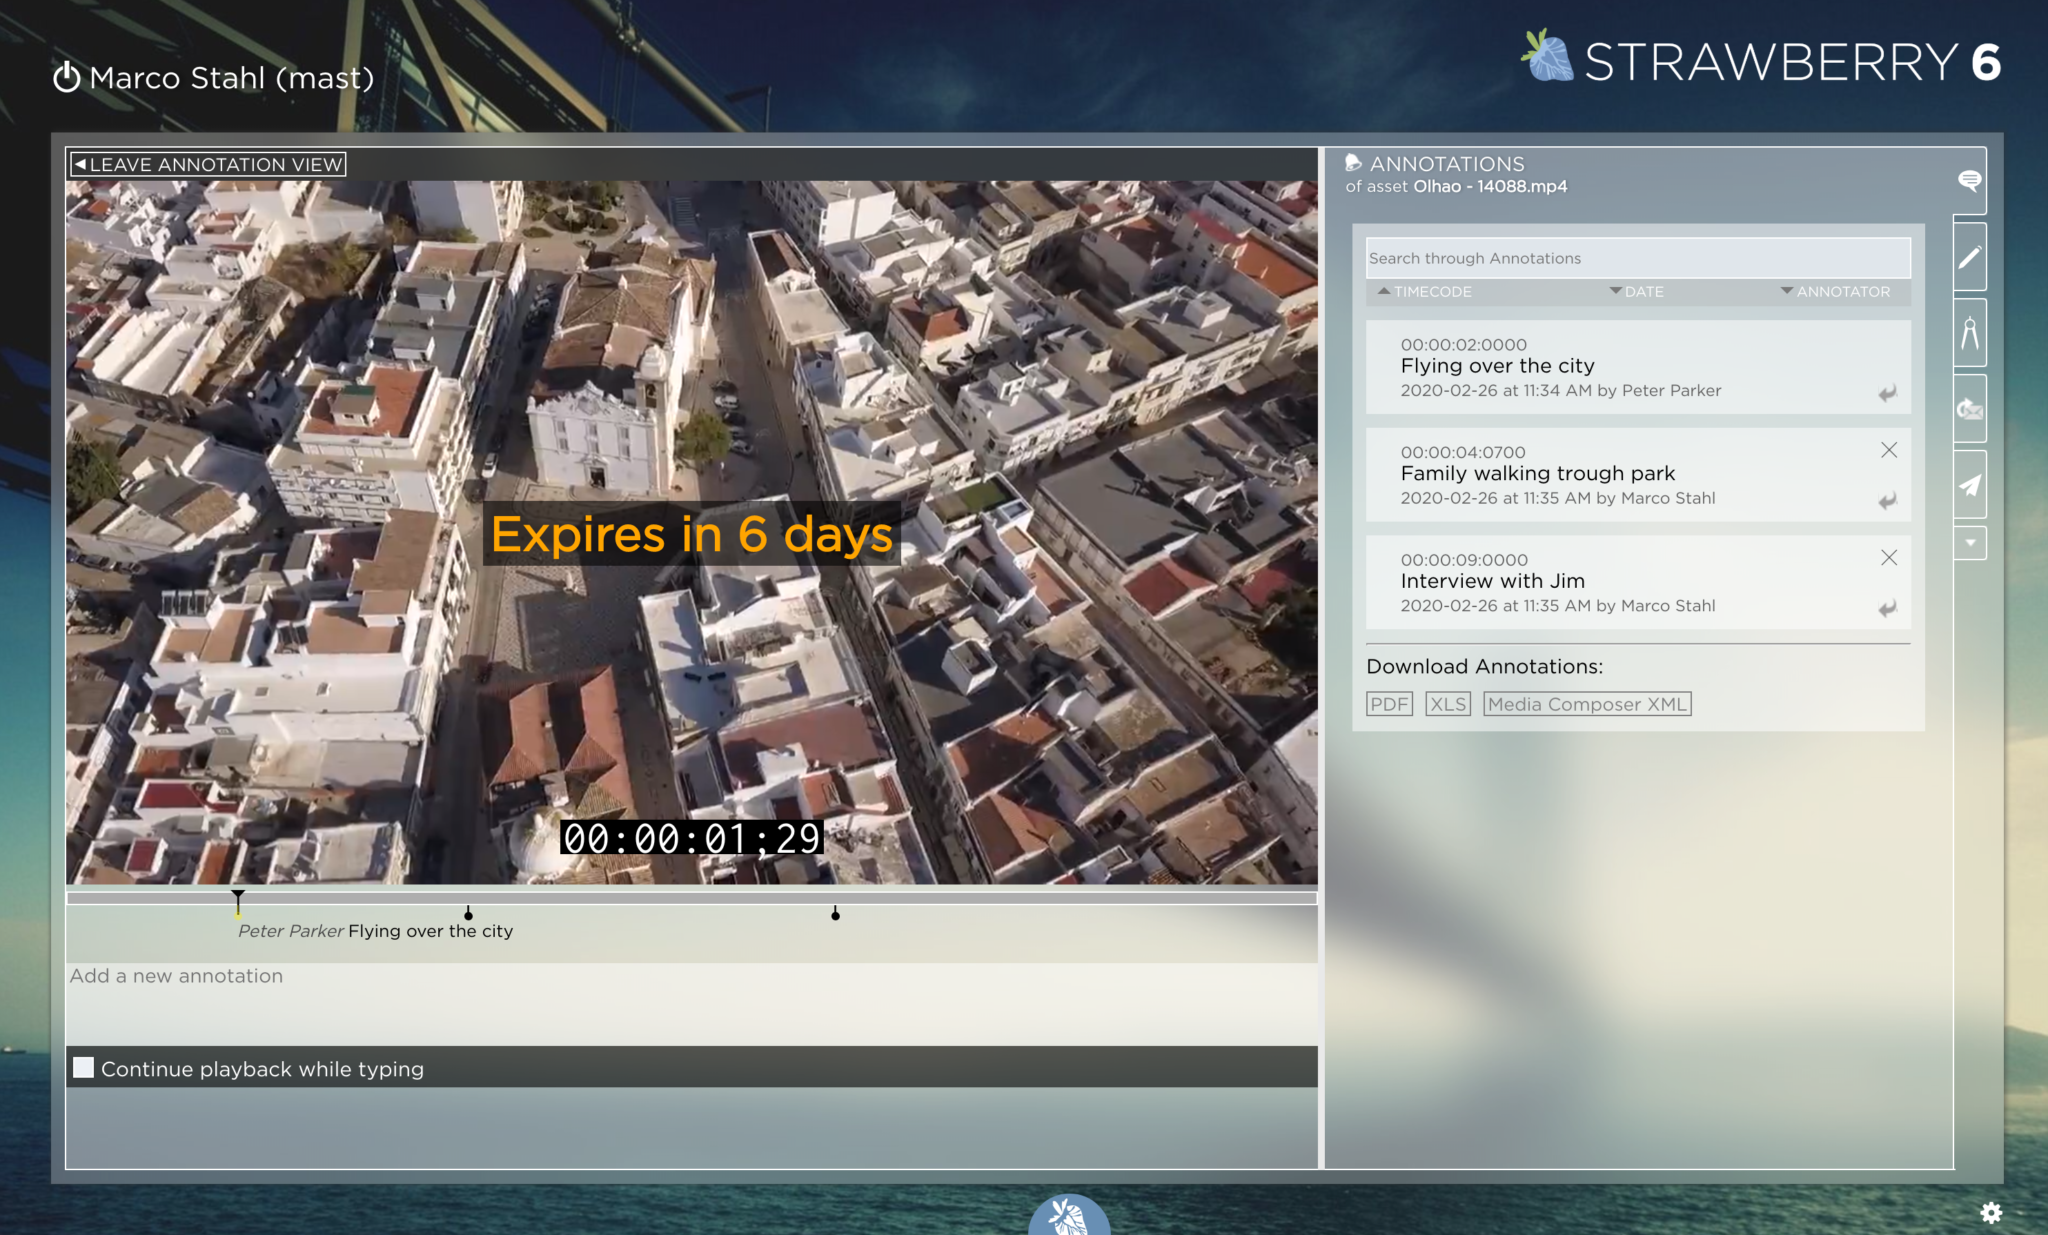Click timecode 00:00:02:0000

[x=1463, y=344]
